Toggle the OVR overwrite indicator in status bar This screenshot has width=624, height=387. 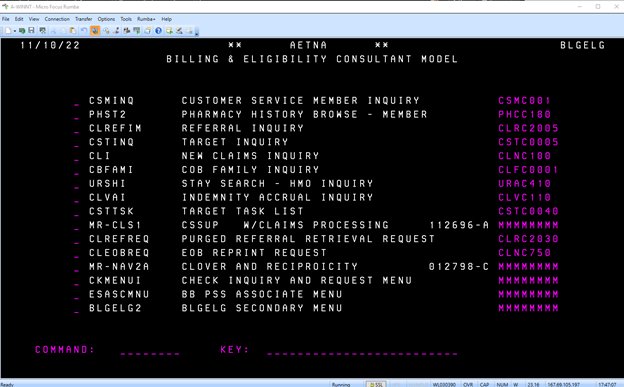468,384
